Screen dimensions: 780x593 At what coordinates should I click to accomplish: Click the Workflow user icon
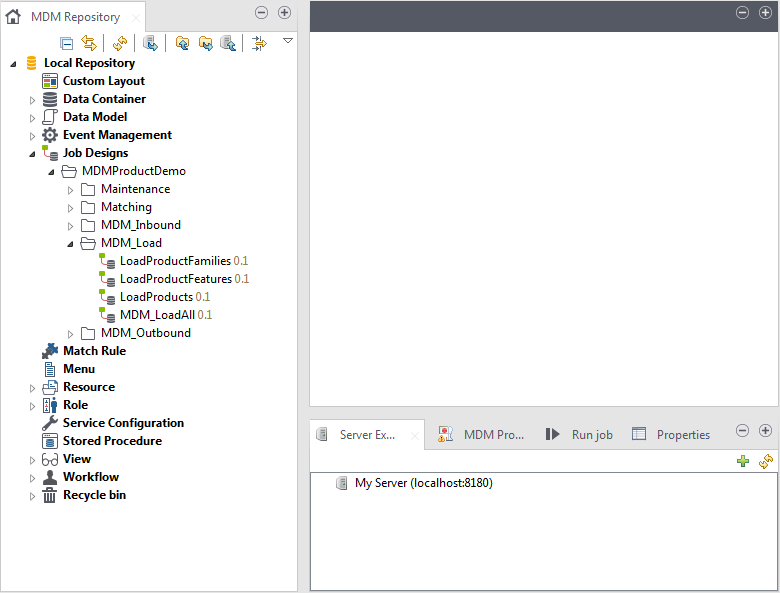pos(50,477)
